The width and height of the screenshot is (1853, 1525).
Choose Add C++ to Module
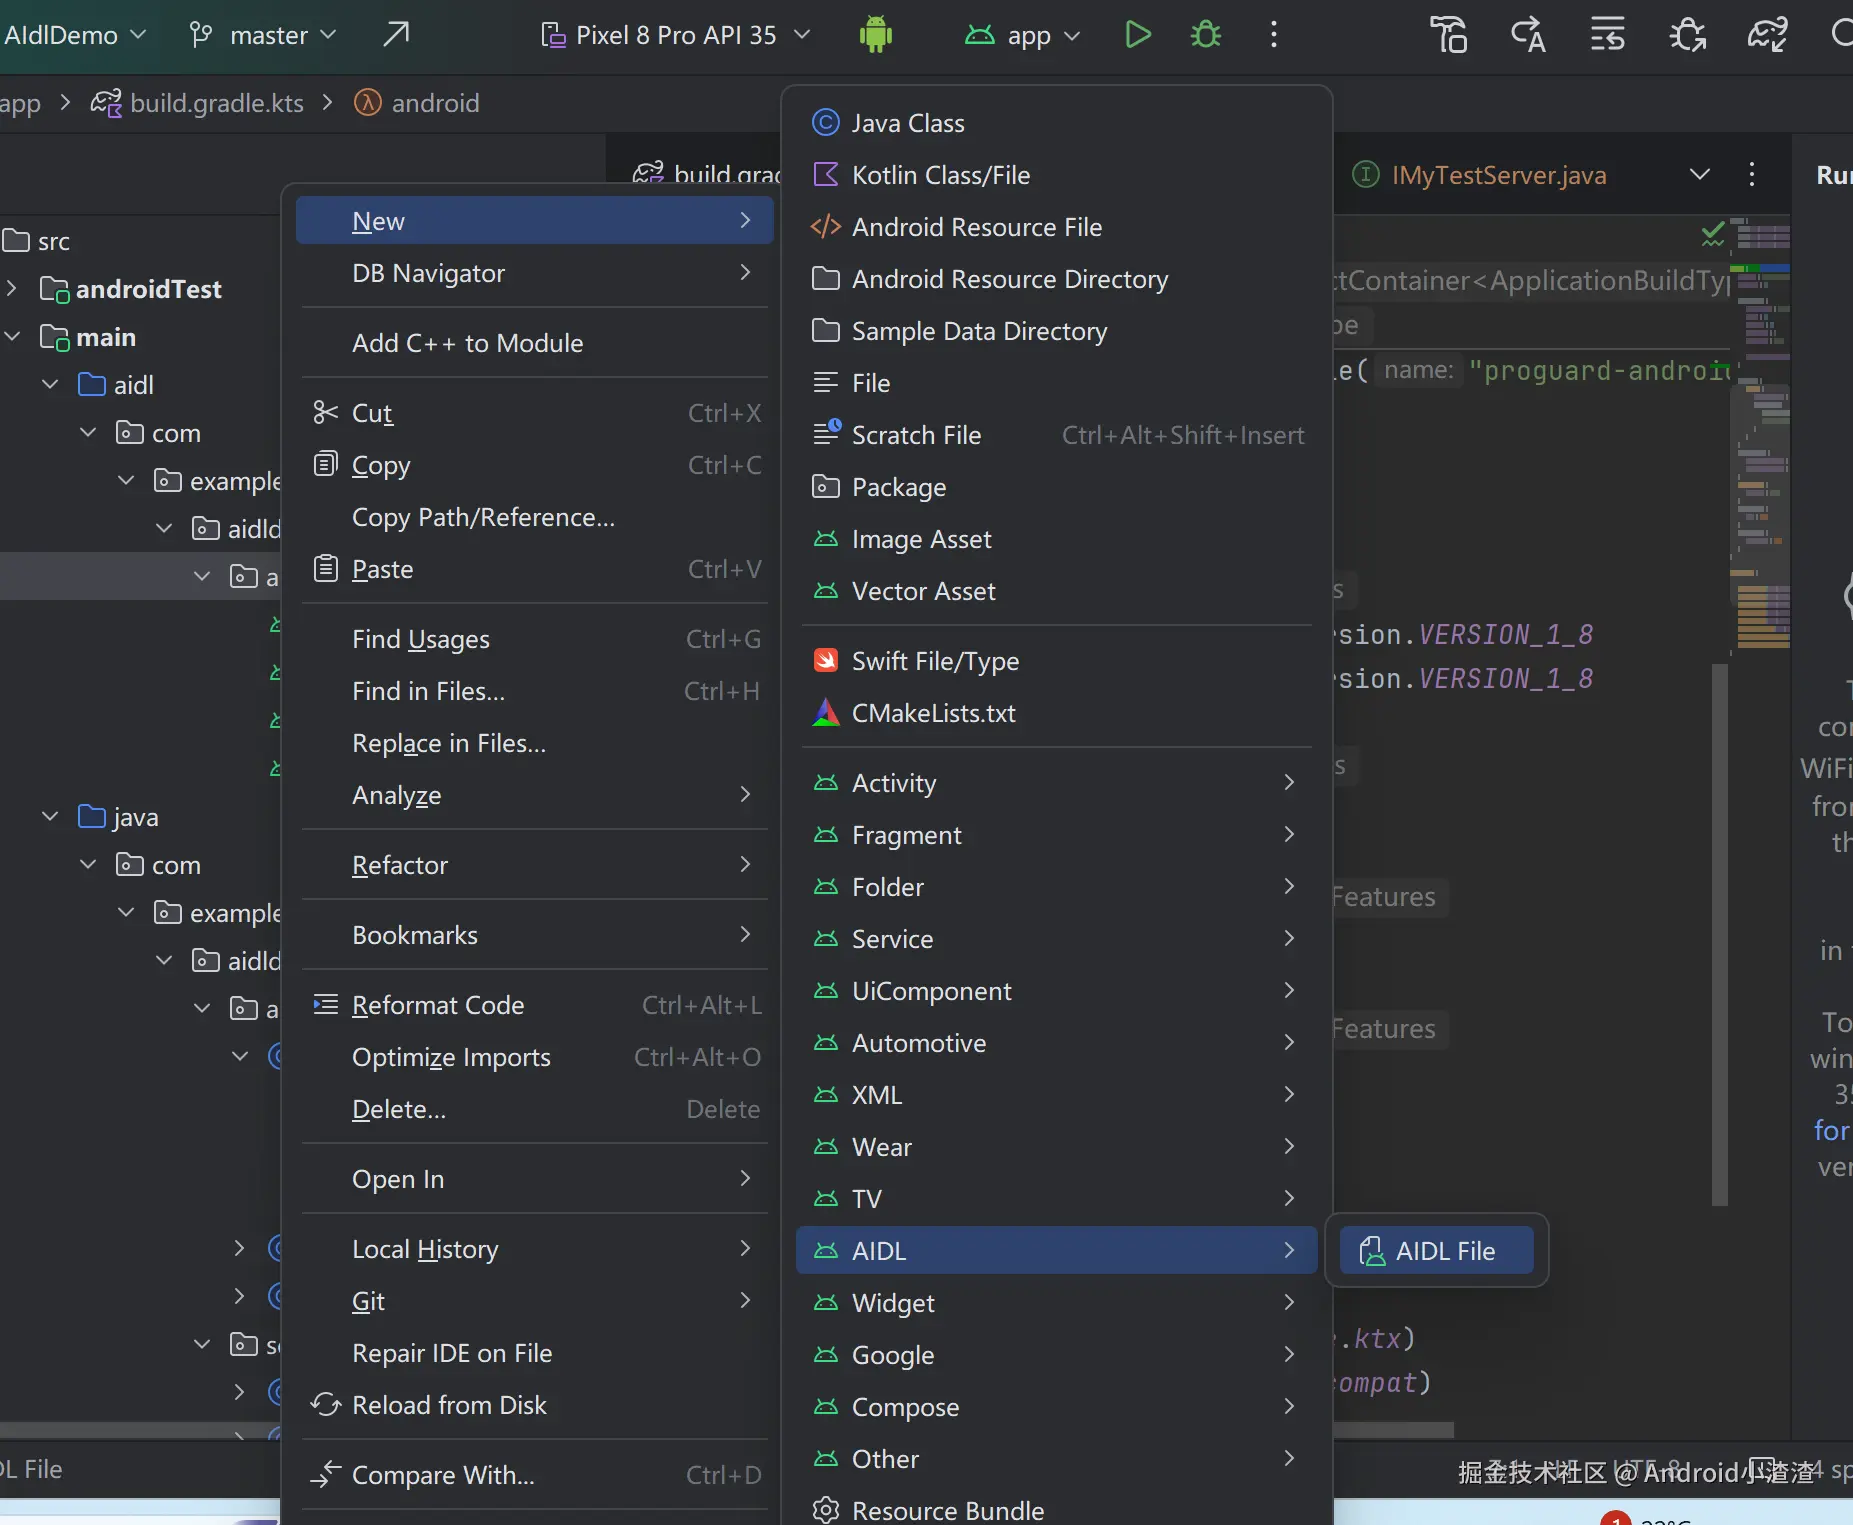click(x=535, y=343)
